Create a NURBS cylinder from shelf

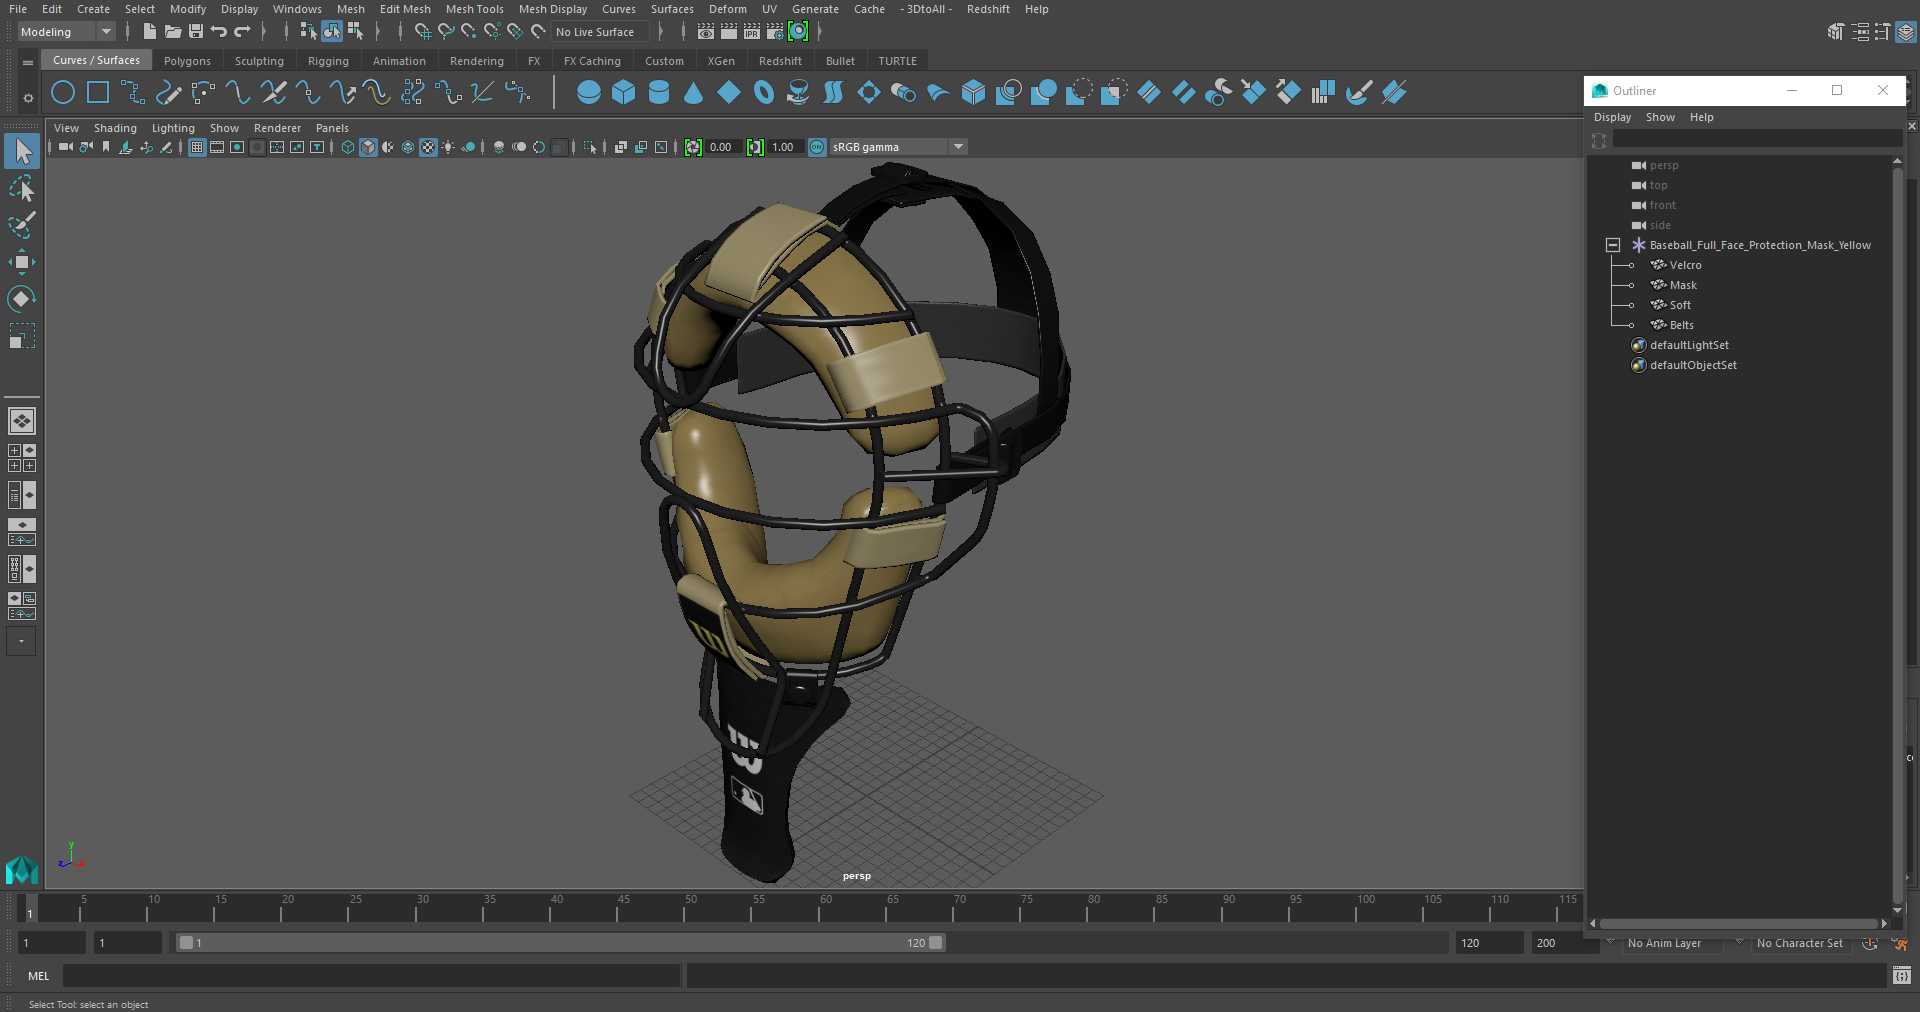pyautogui.click(x=659, y=93)
